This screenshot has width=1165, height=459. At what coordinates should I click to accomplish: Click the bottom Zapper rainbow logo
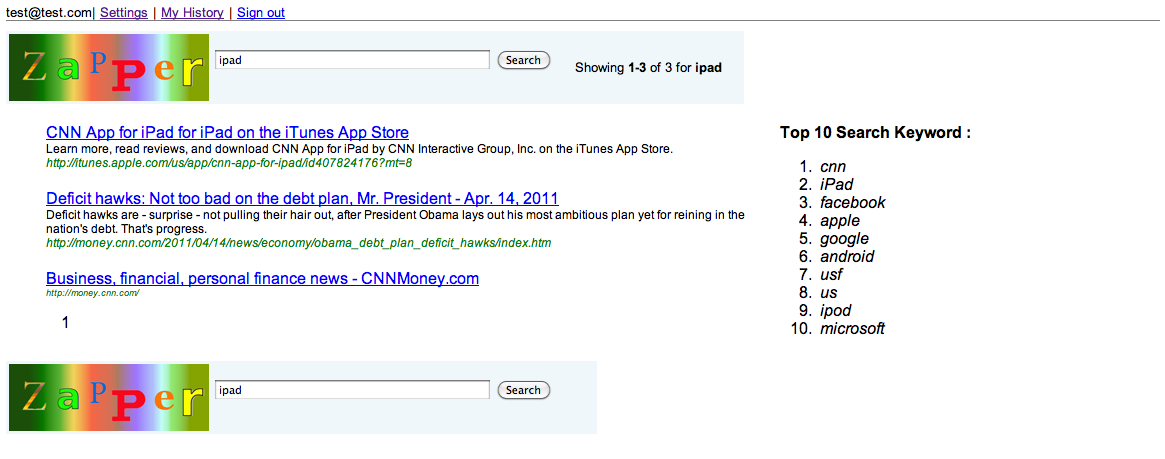tap(109, 397)
